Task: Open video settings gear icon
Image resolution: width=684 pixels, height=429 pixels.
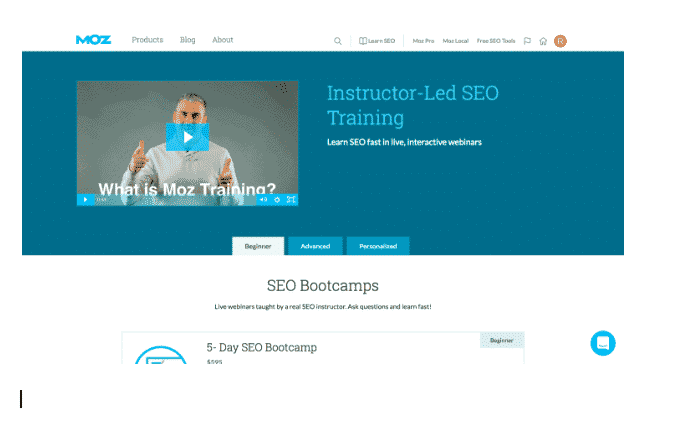Action: click(277, 199)
